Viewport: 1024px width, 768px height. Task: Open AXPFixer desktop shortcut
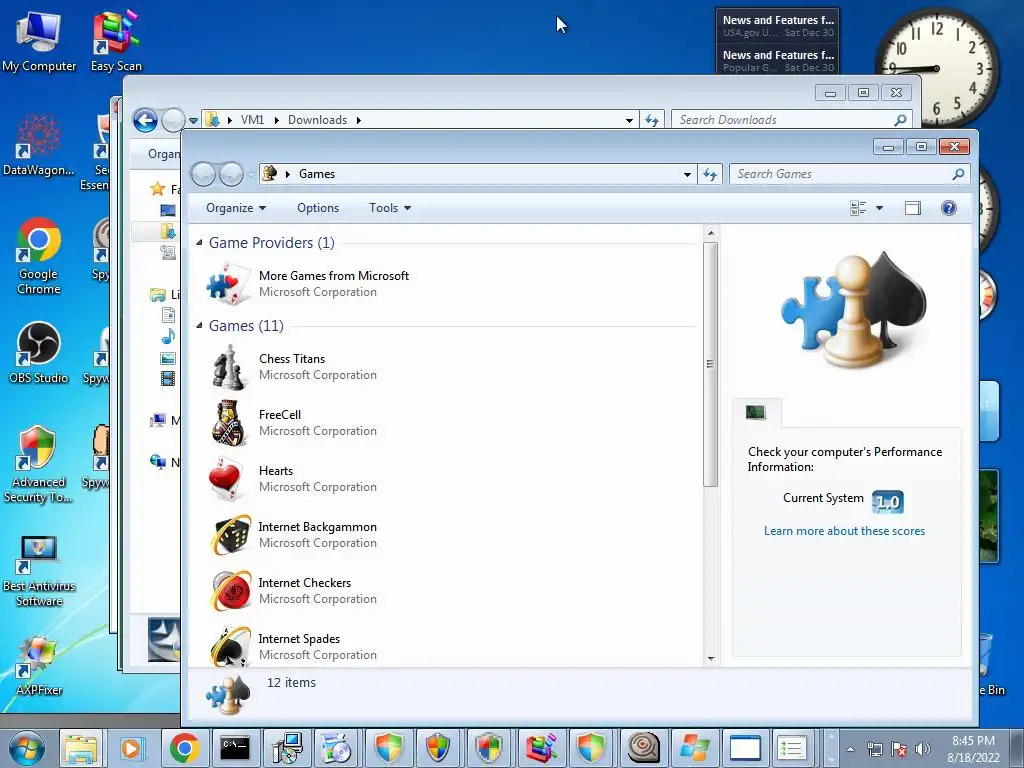(39, 665)
